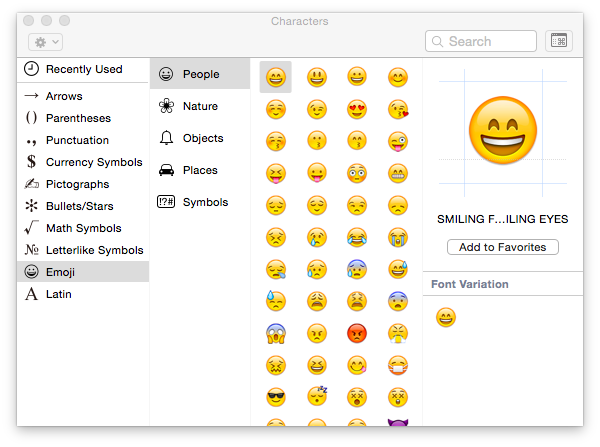Switch to the Objects emoji subcategory
The image size is (600, 447).
(x=203, y=138)
